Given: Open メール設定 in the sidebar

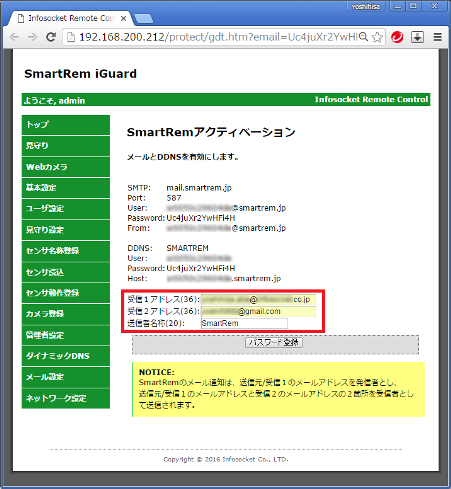Looking at the screenshot, I should click(66, 377).
